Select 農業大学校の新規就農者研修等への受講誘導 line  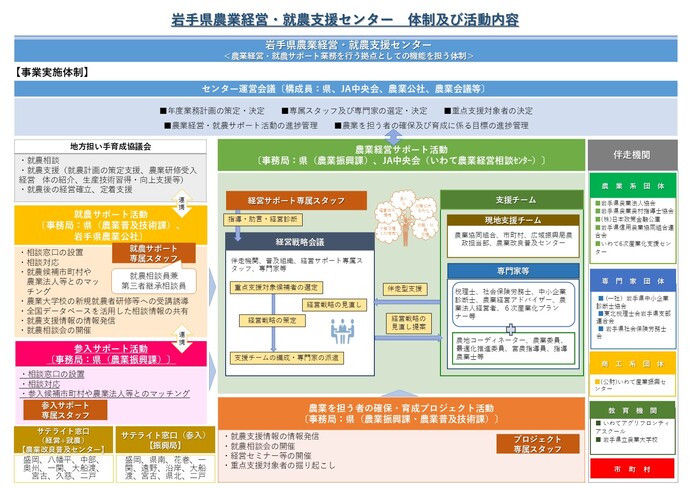point(105,301)
